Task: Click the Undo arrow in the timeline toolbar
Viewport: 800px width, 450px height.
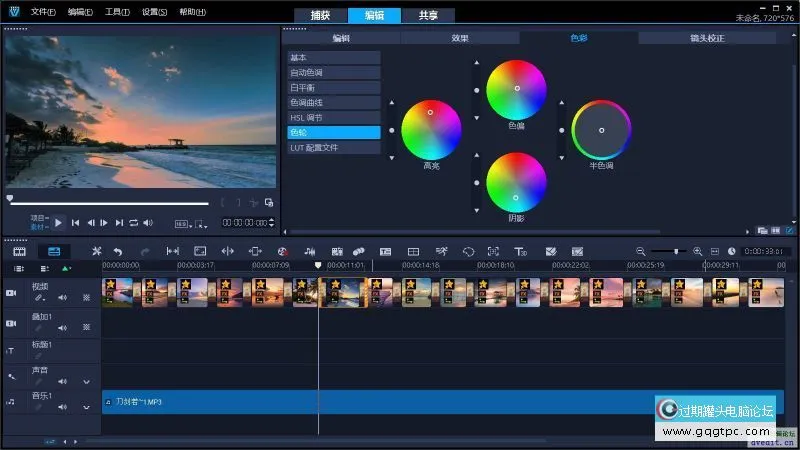Action: tap(118, 251)
